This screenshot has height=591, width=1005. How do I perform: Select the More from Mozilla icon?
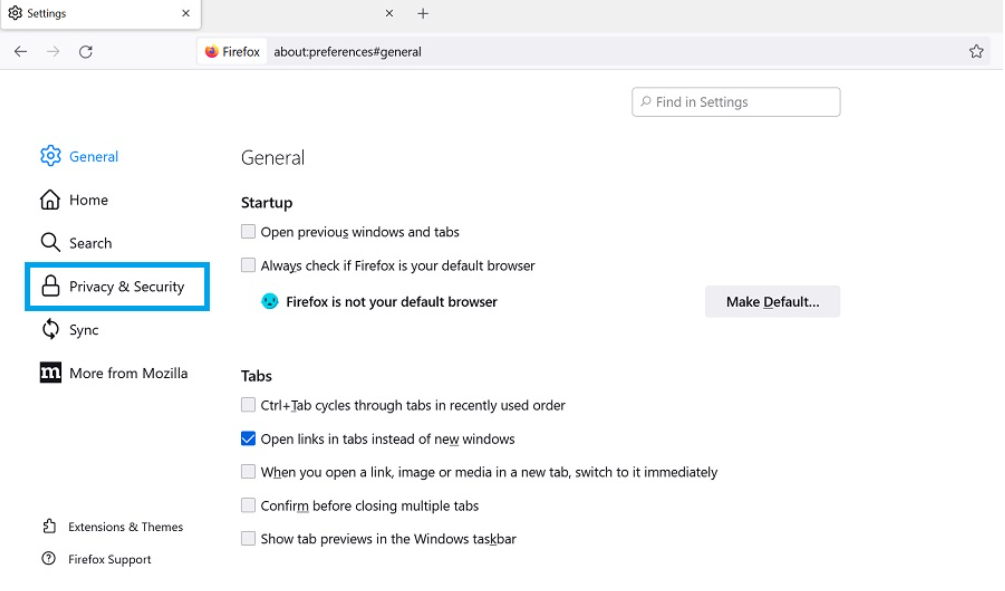50,372
